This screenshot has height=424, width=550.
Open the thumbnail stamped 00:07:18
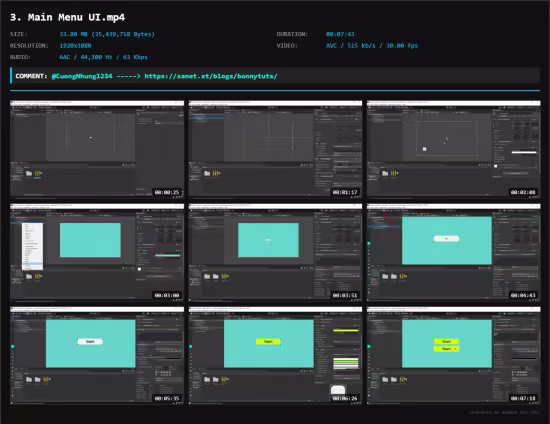(454, 355)
